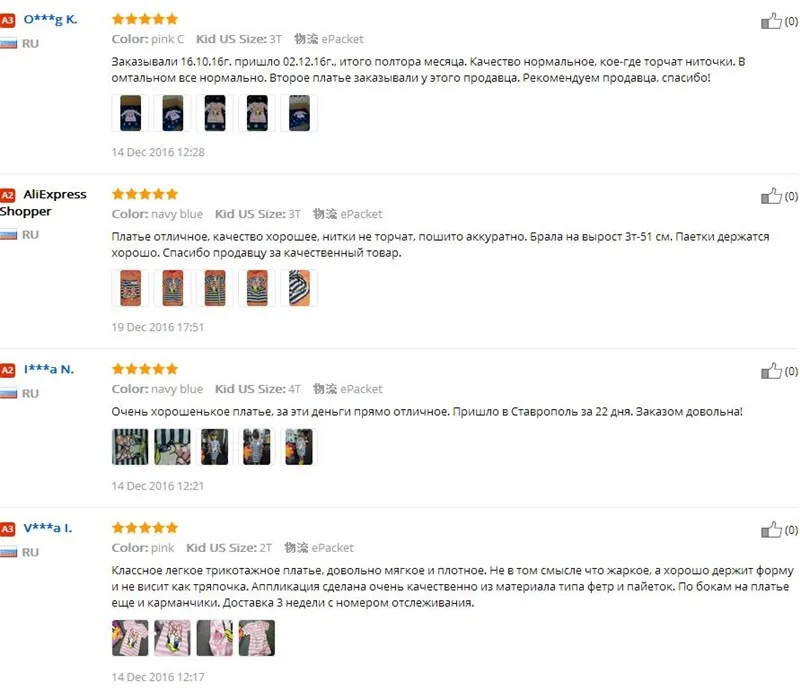Like V***a I.'s review with thumbs-up icon
The height and width of the screenshot is (690, 800).
coord(771,530)
